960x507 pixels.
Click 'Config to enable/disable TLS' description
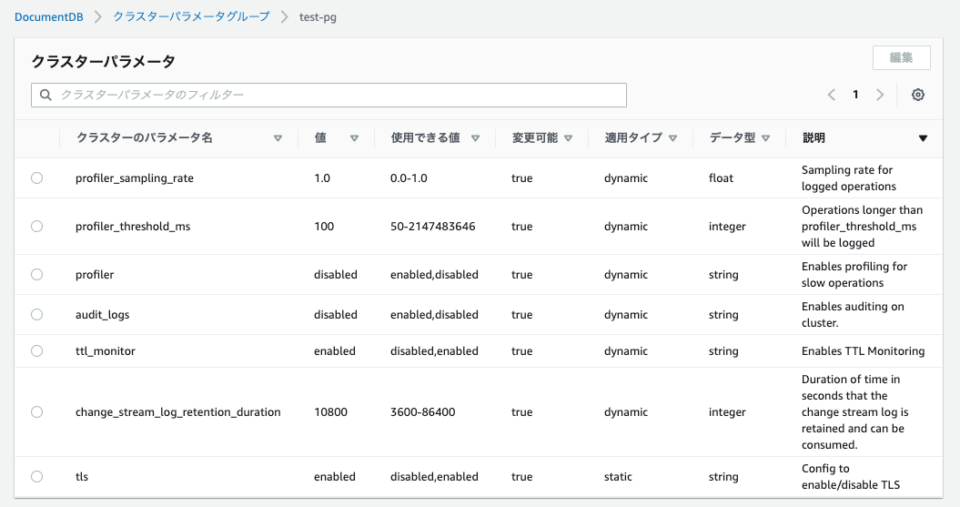[850, 476]
